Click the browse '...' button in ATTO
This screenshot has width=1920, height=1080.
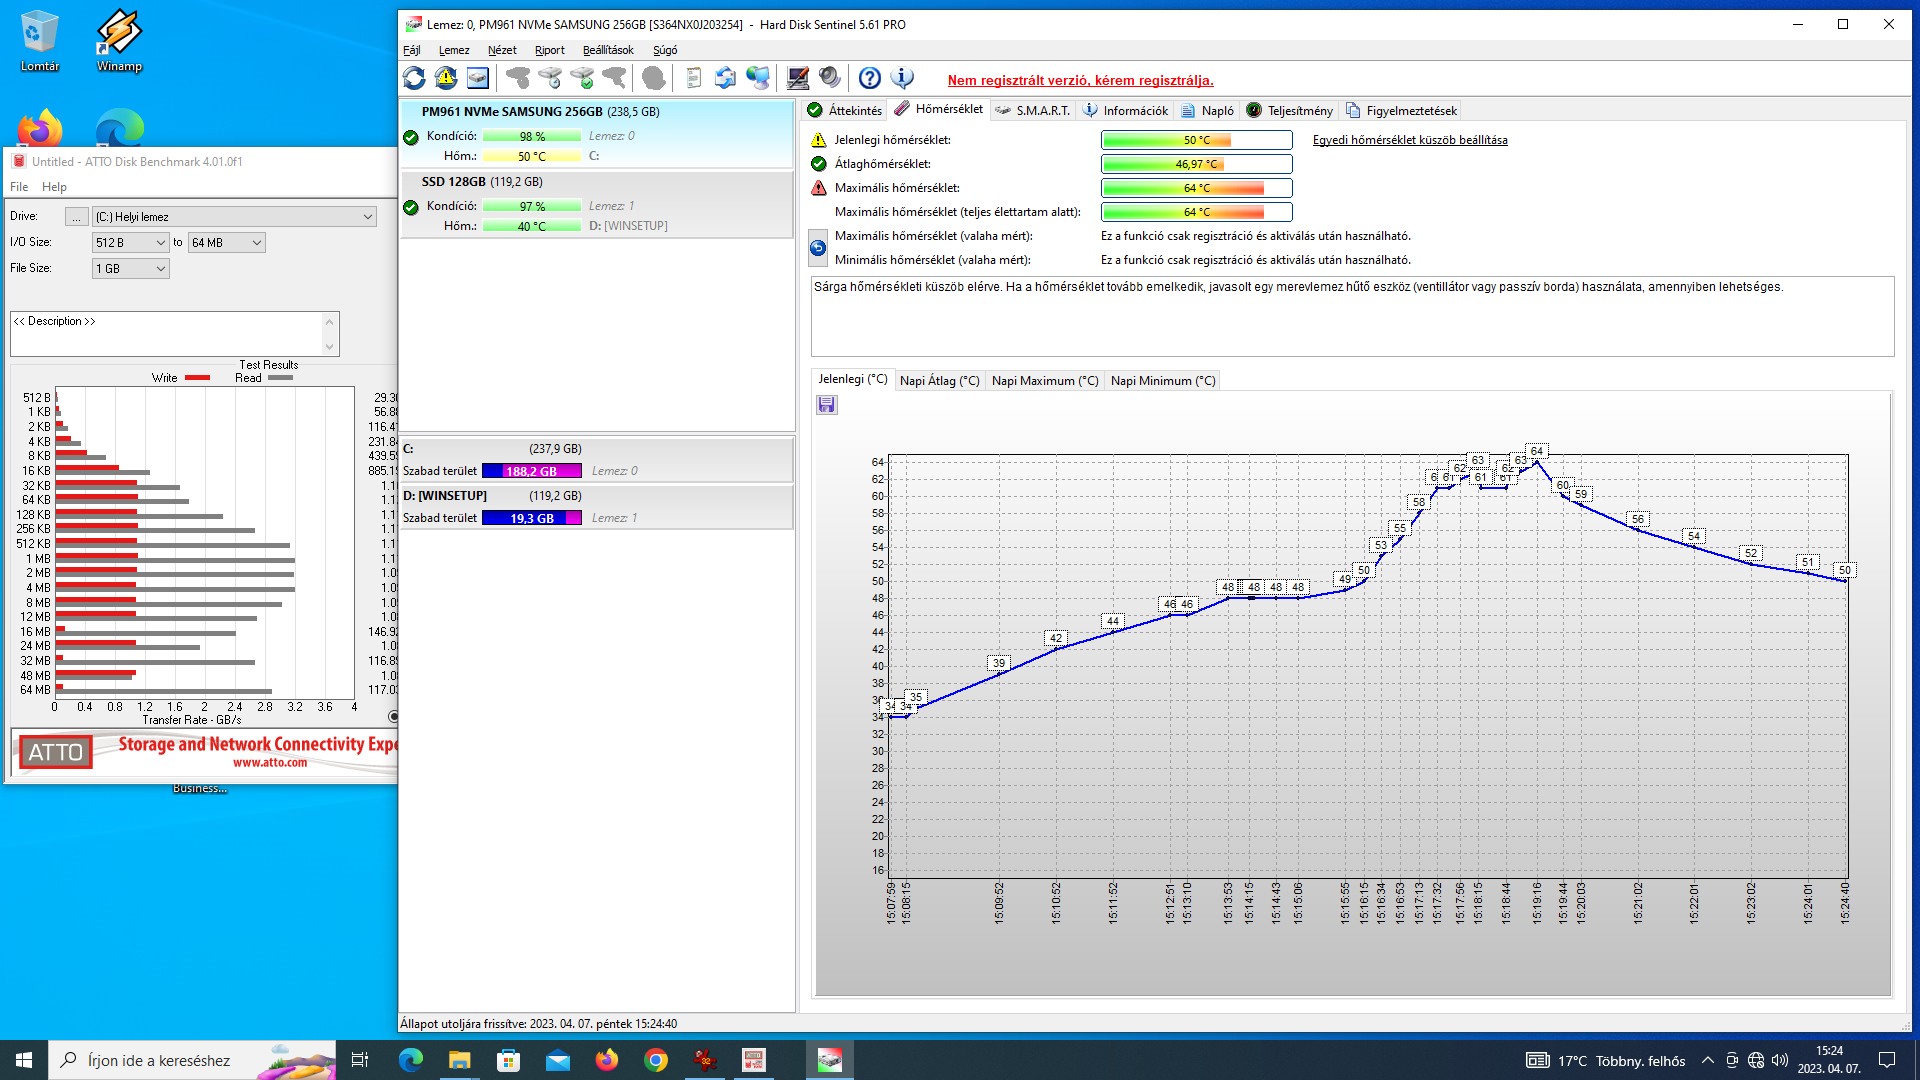(x=76, y=216)
